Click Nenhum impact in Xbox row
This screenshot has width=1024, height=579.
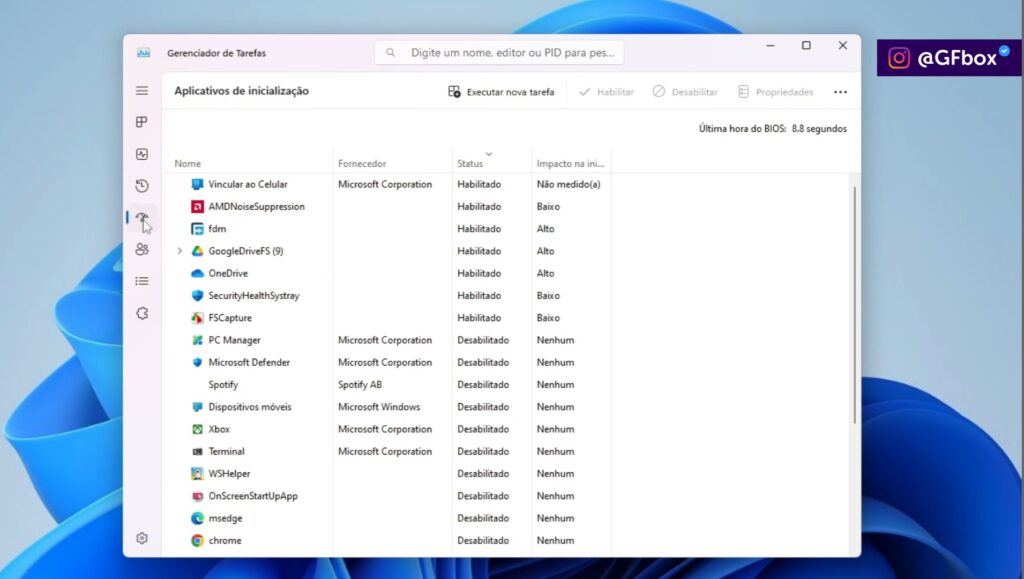tap(555, 429)
